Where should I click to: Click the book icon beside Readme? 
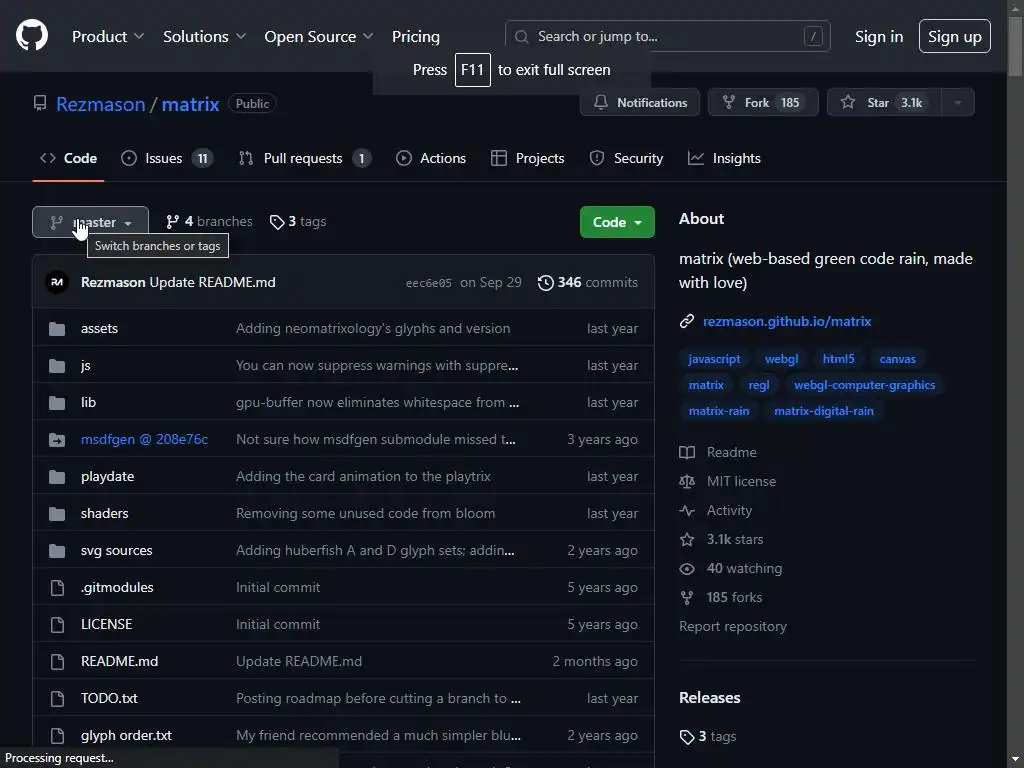(687, 453)
